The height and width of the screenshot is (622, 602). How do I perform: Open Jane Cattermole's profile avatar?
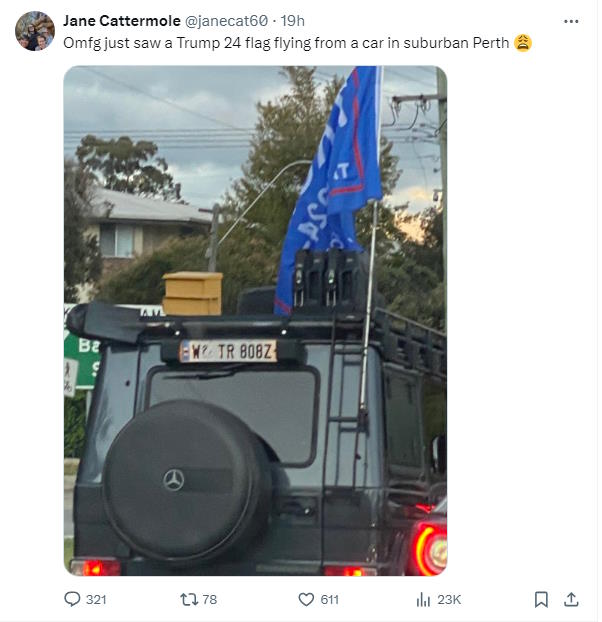pos(35,31)
